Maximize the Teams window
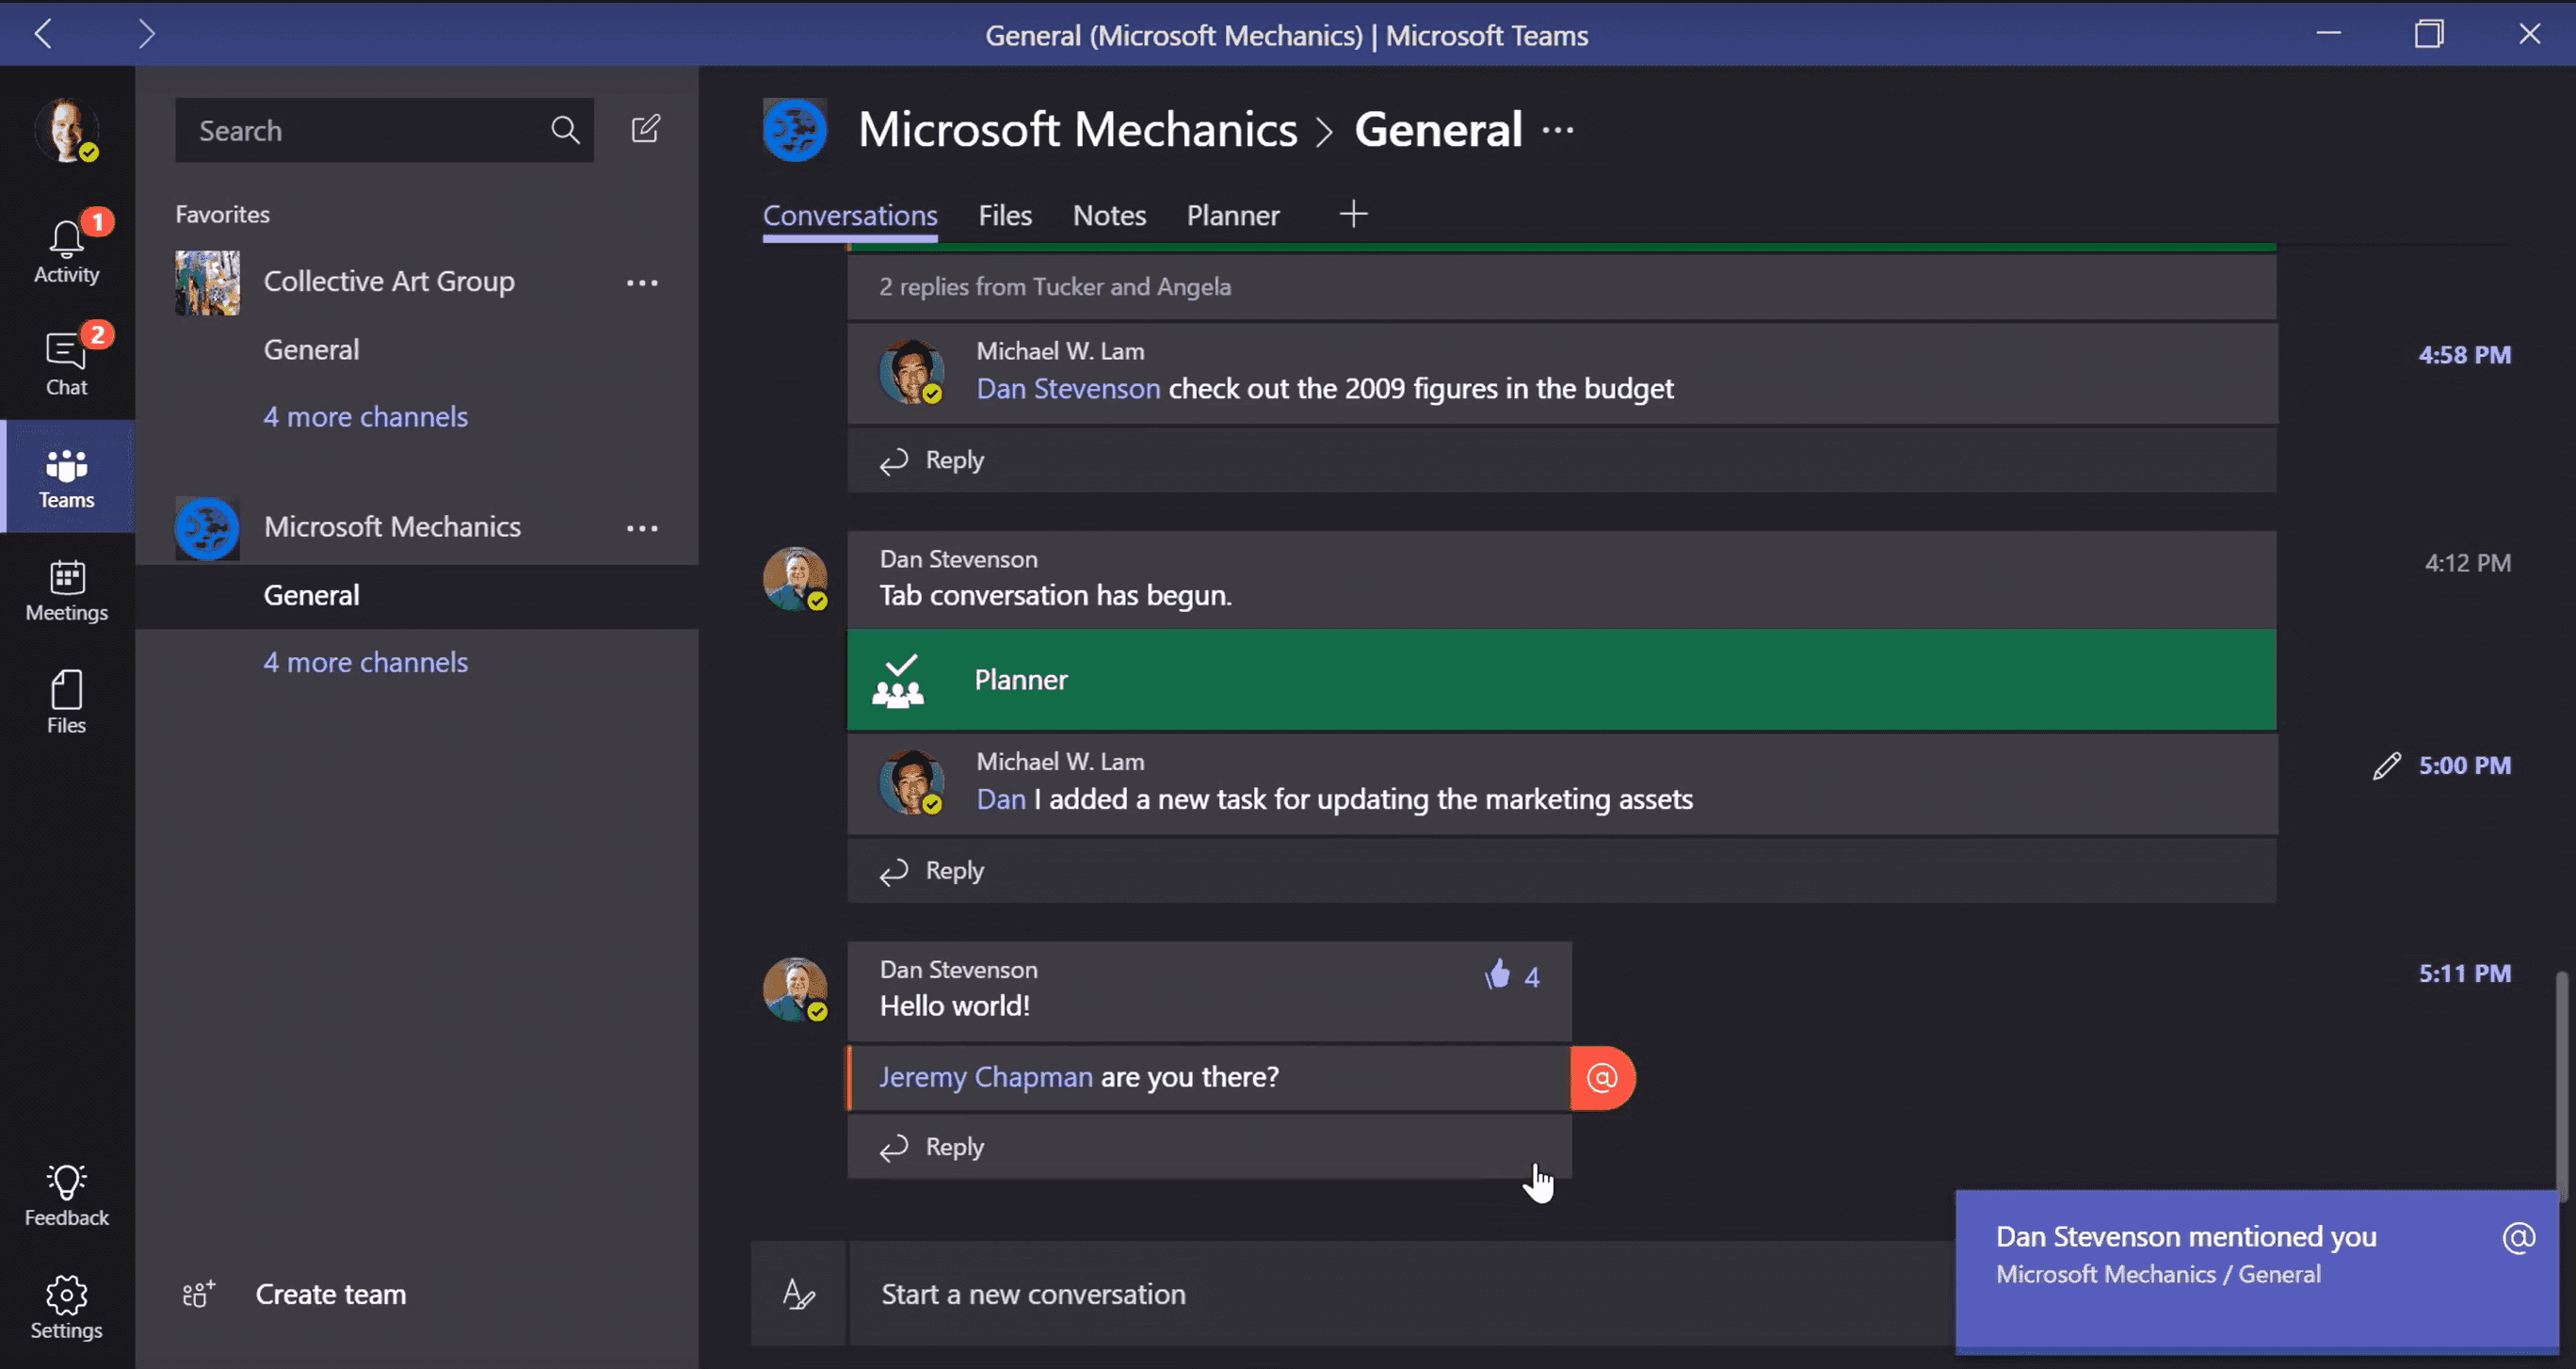Image resolution: width=2576 pixels, height=1369 pixels. (x=2429, y=34)
